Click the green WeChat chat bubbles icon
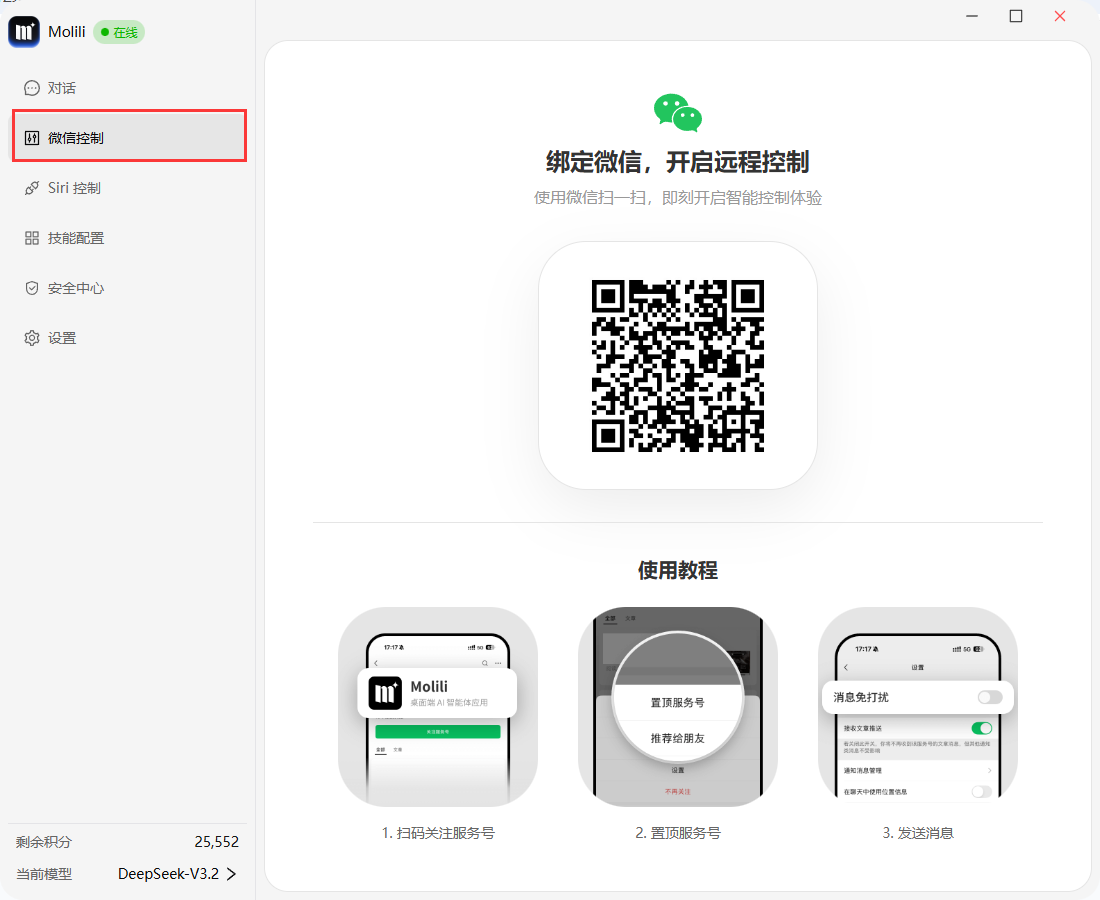This screenshot has height=900, width=1100. click(677, 113)
